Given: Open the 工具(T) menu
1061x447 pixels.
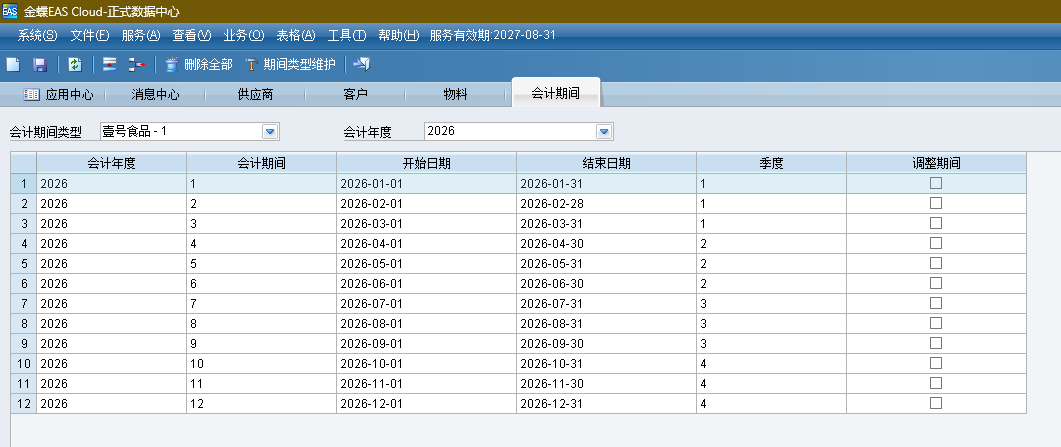Looking at the screenshot, I should tap(346, 35).
